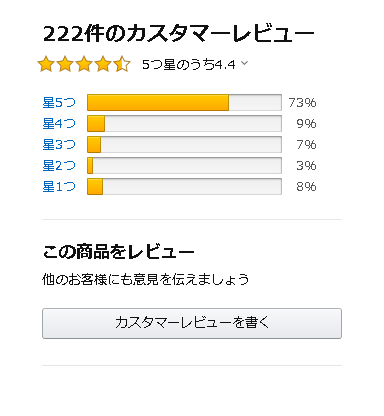Open the 星3つ reviews link
The image size is (384, 416).
coord(59,144)
